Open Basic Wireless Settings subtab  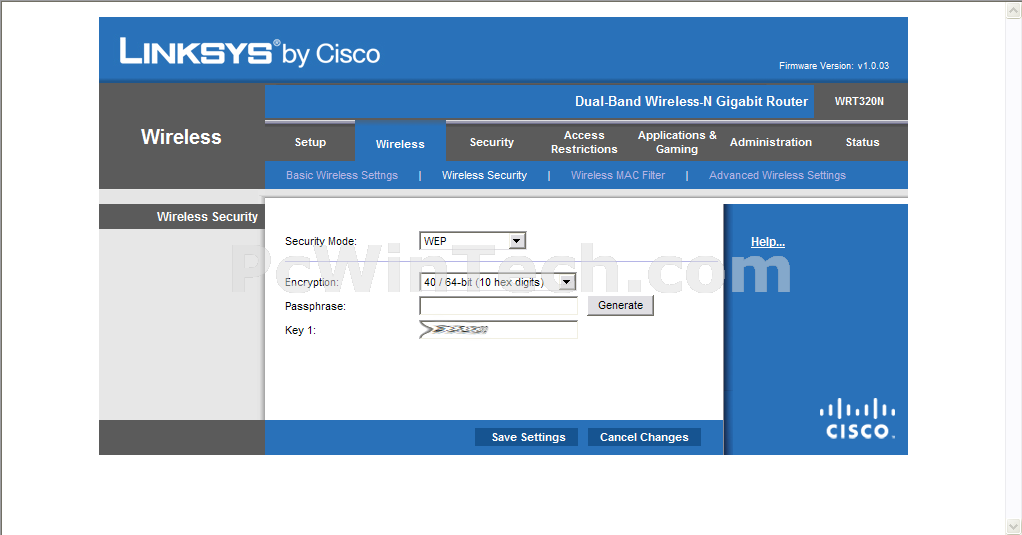pyautogui.click(x=342, y=175)
